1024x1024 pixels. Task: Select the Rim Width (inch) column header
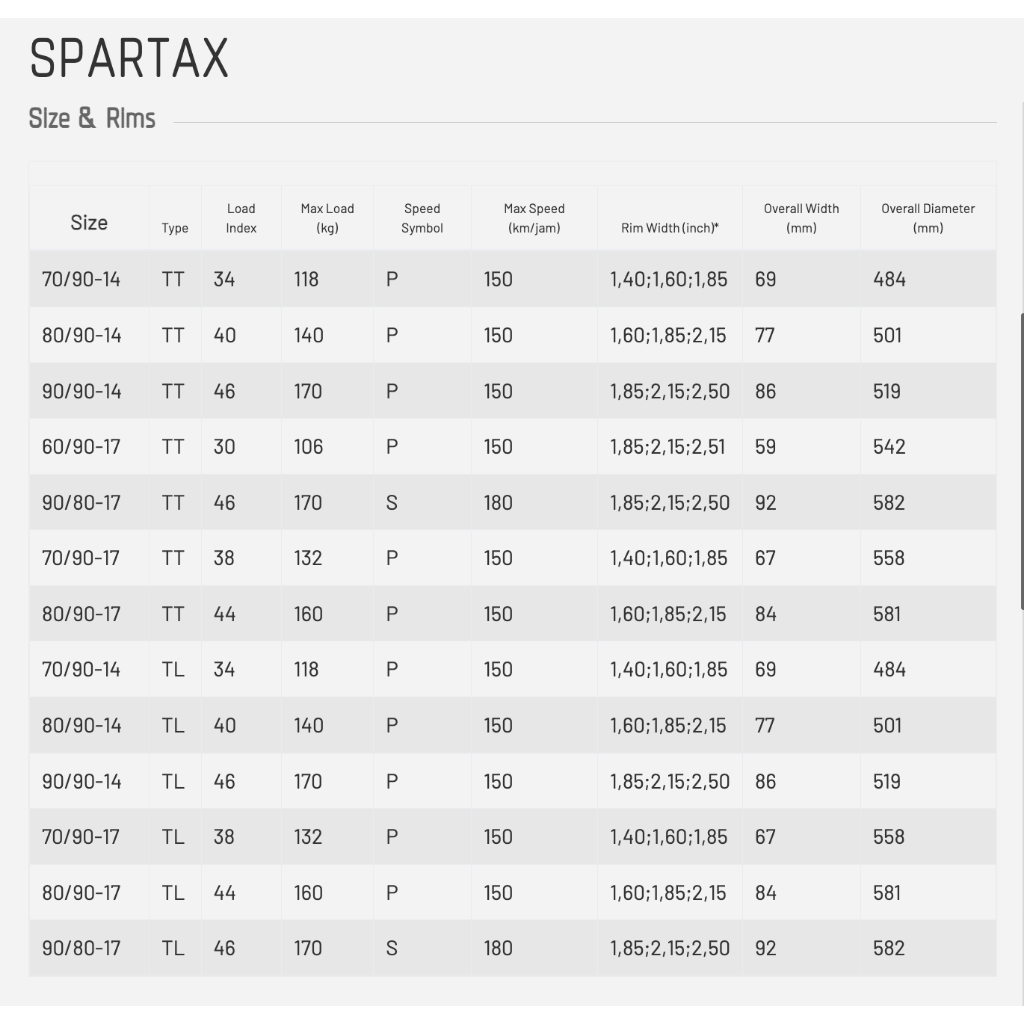pos(669,228)
